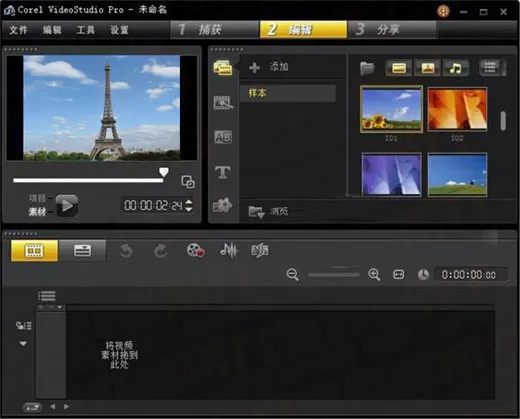Toggle show videos filter in library
520x419 pixels.
(399, 68)
